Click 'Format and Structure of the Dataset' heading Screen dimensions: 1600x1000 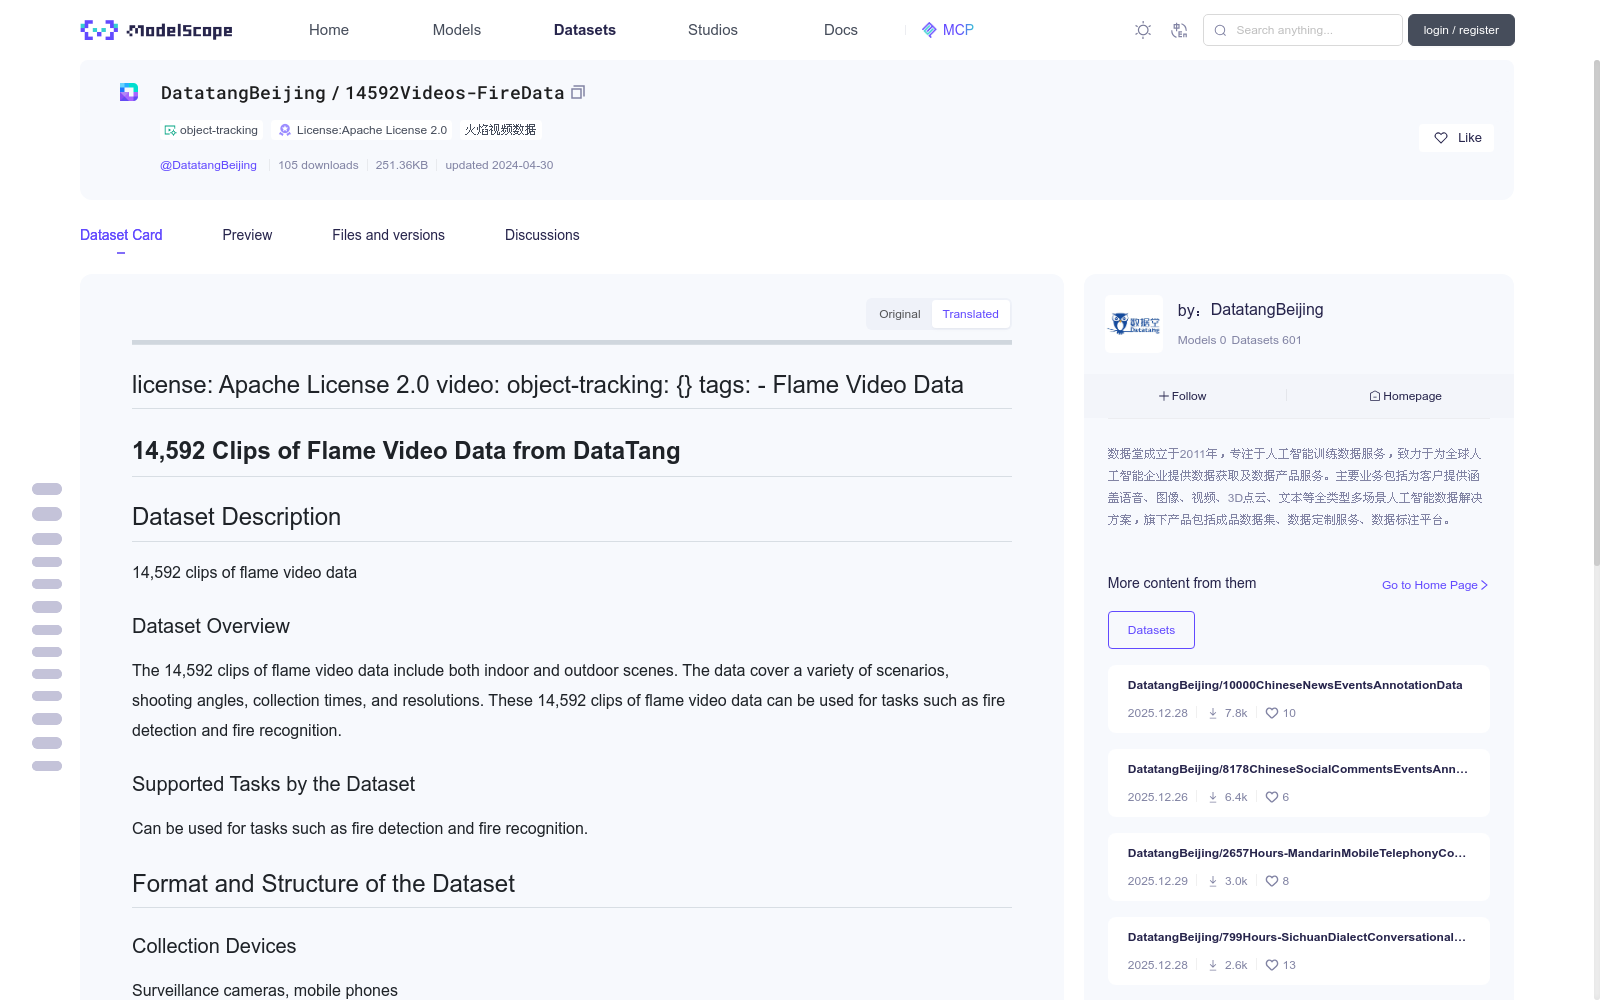(324, 884)
